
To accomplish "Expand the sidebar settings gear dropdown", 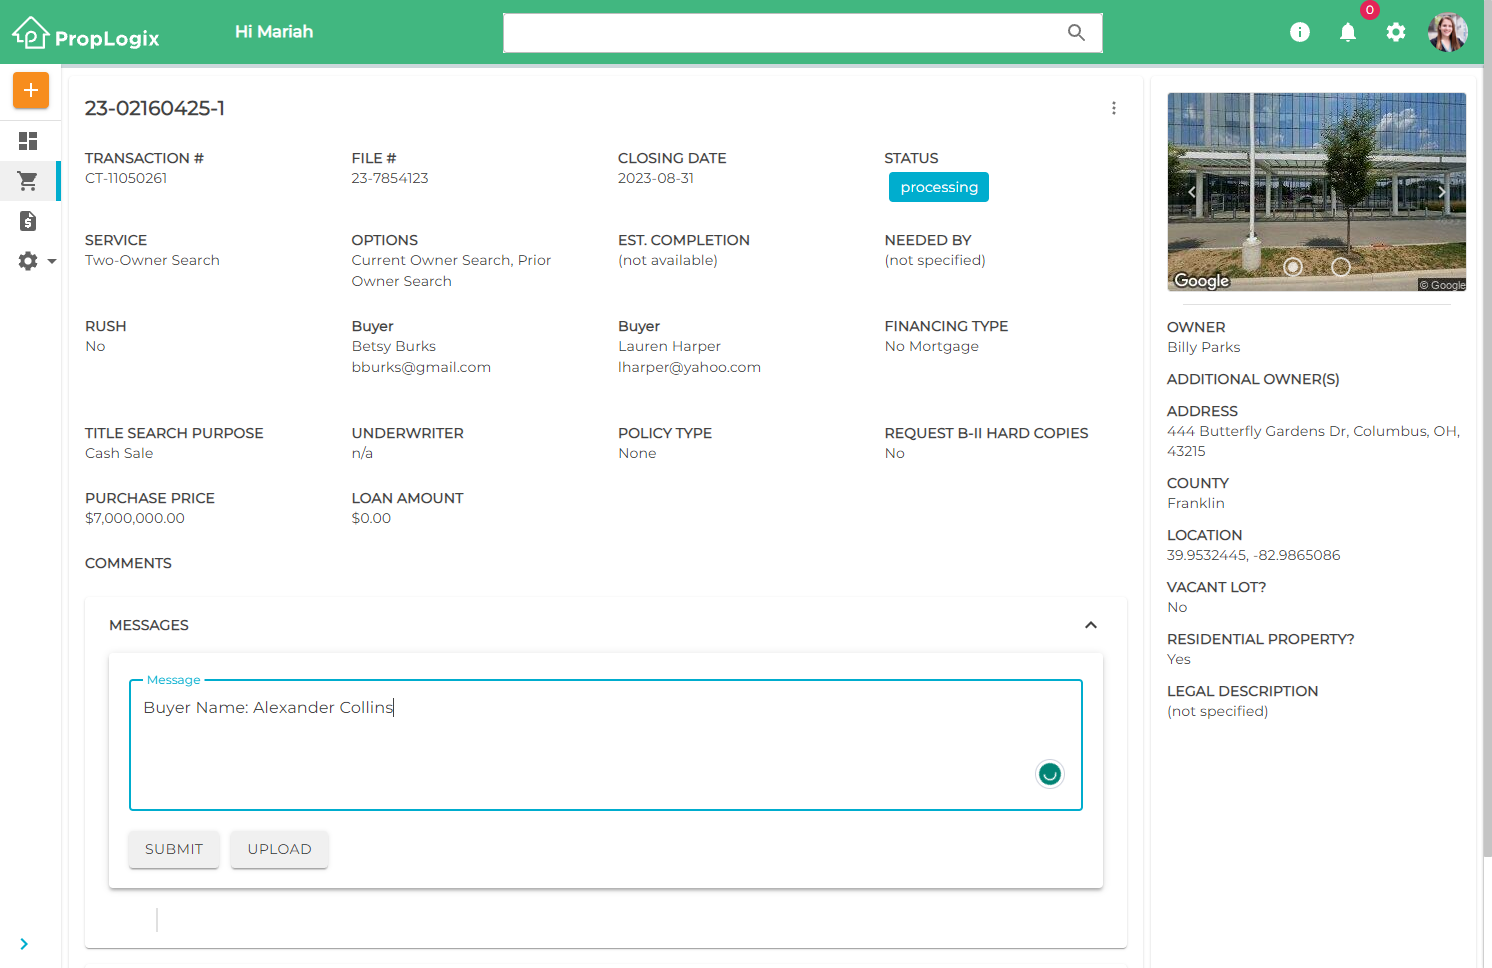I will click(x=37, y=261).
